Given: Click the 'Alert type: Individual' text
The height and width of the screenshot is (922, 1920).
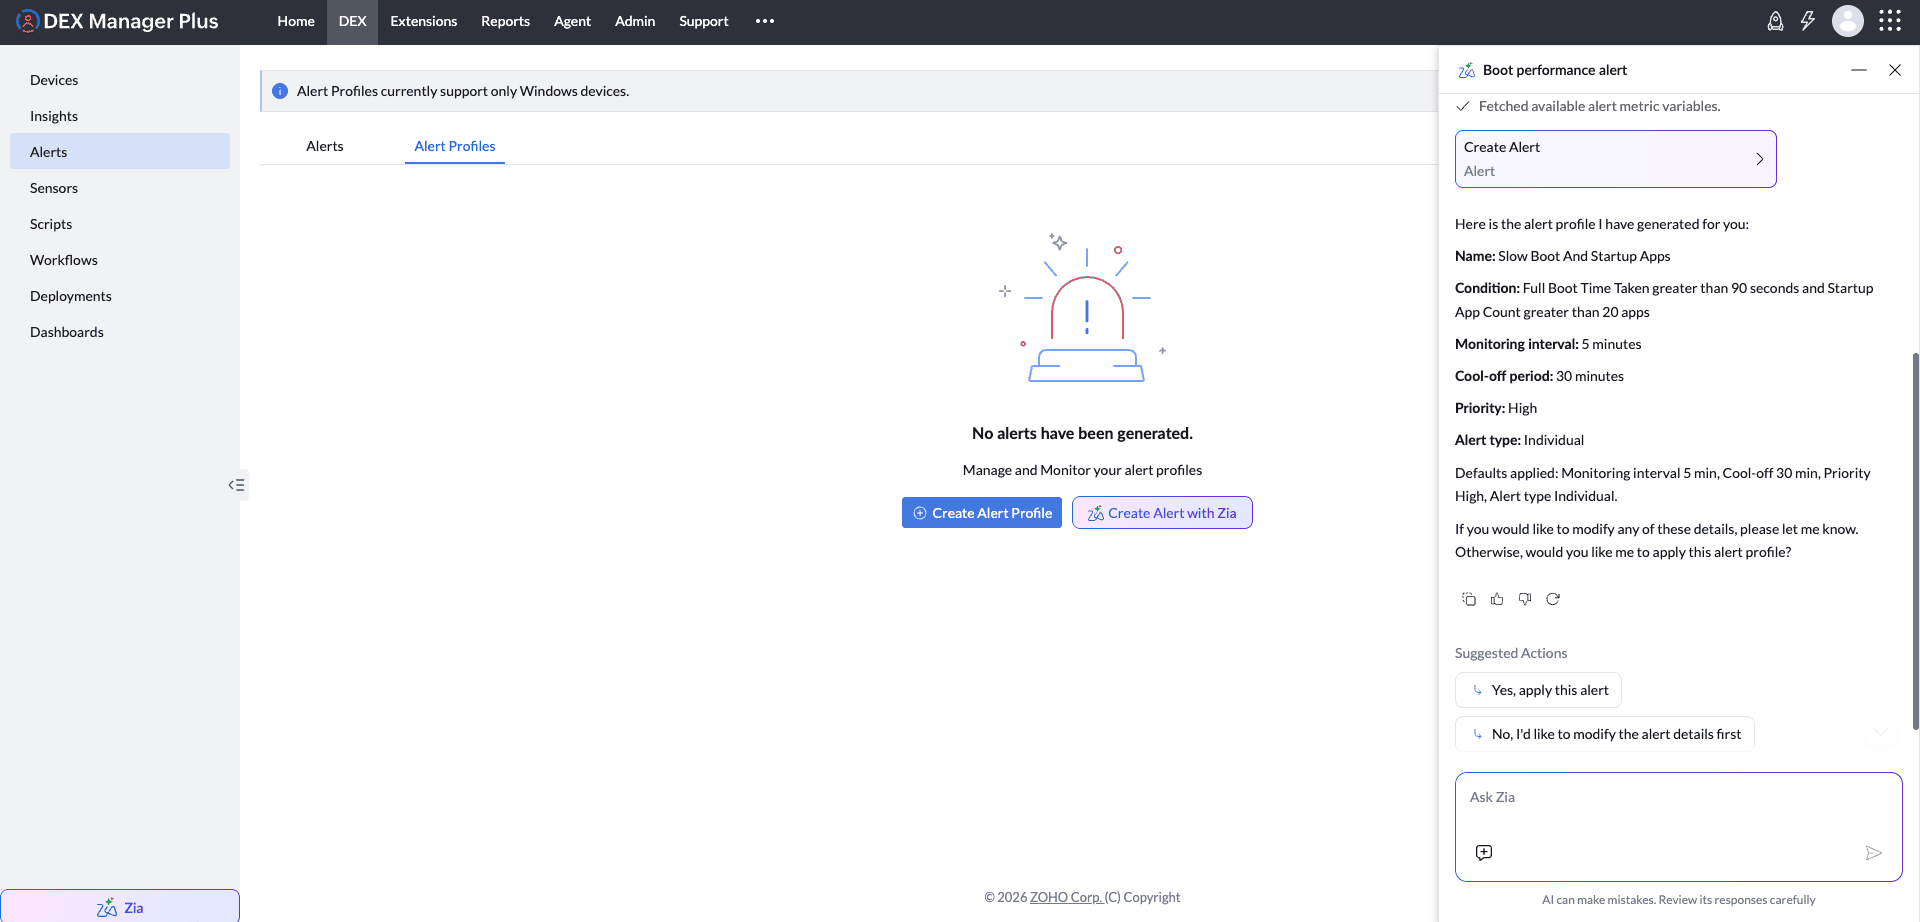Looking at the screenshot, I should pos(1519,440).
